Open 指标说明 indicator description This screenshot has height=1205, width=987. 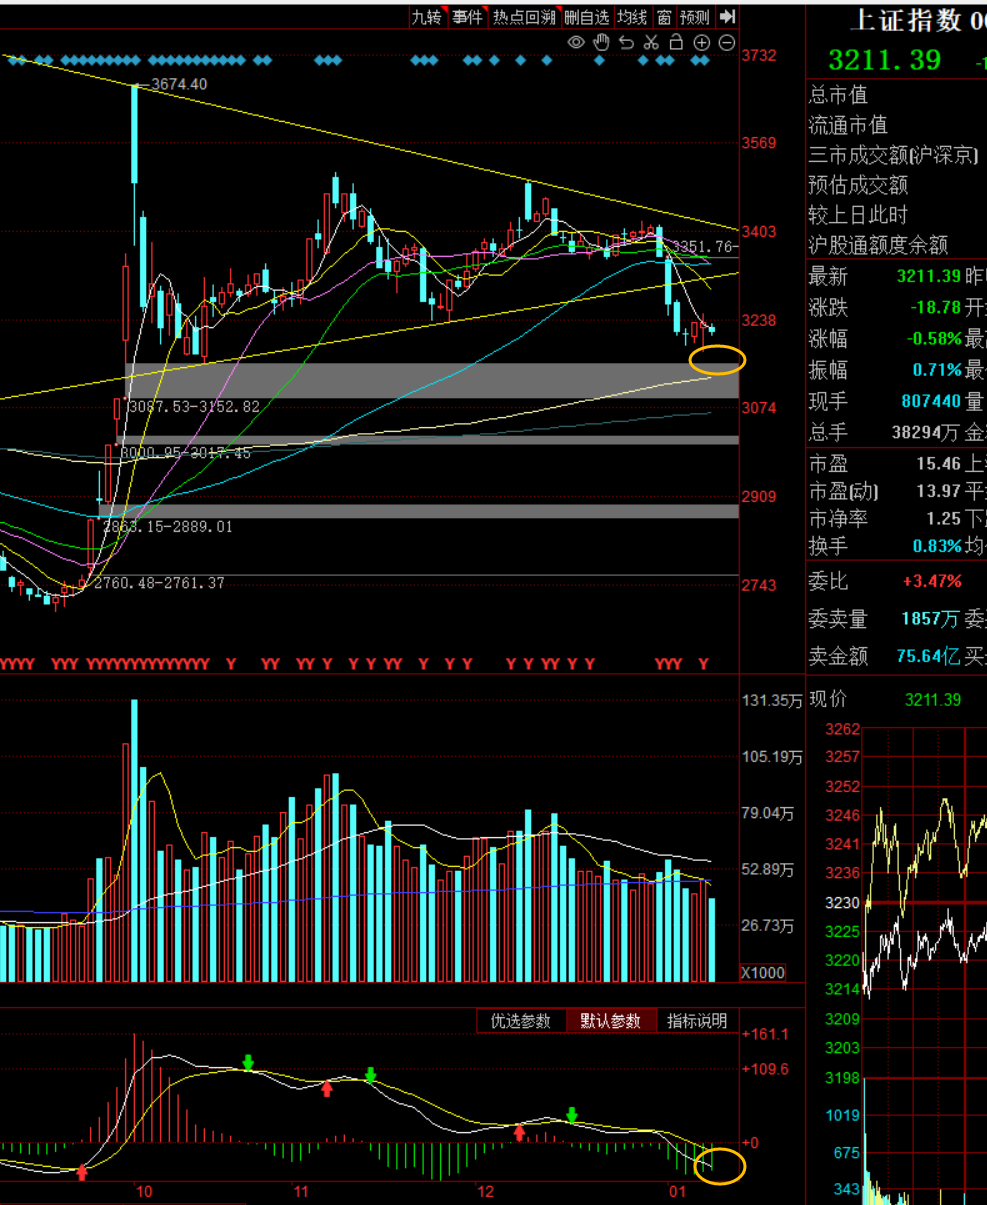tap(698, 1021)
